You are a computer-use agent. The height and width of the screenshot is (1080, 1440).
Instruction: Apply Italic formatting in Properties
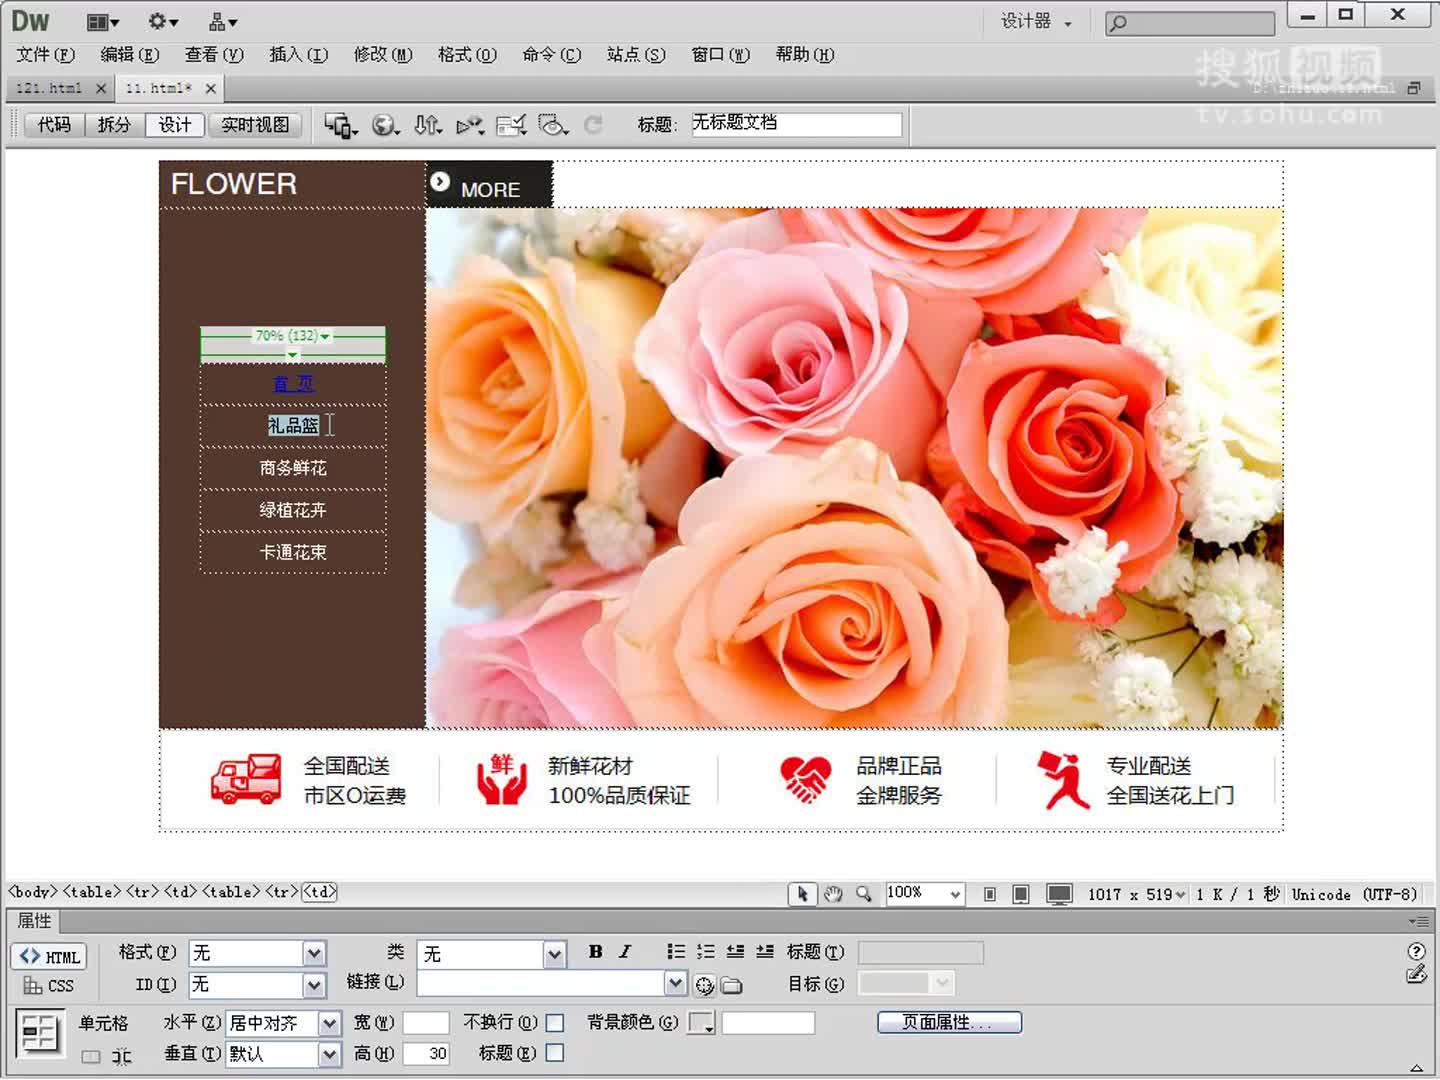tap(625, 952)
